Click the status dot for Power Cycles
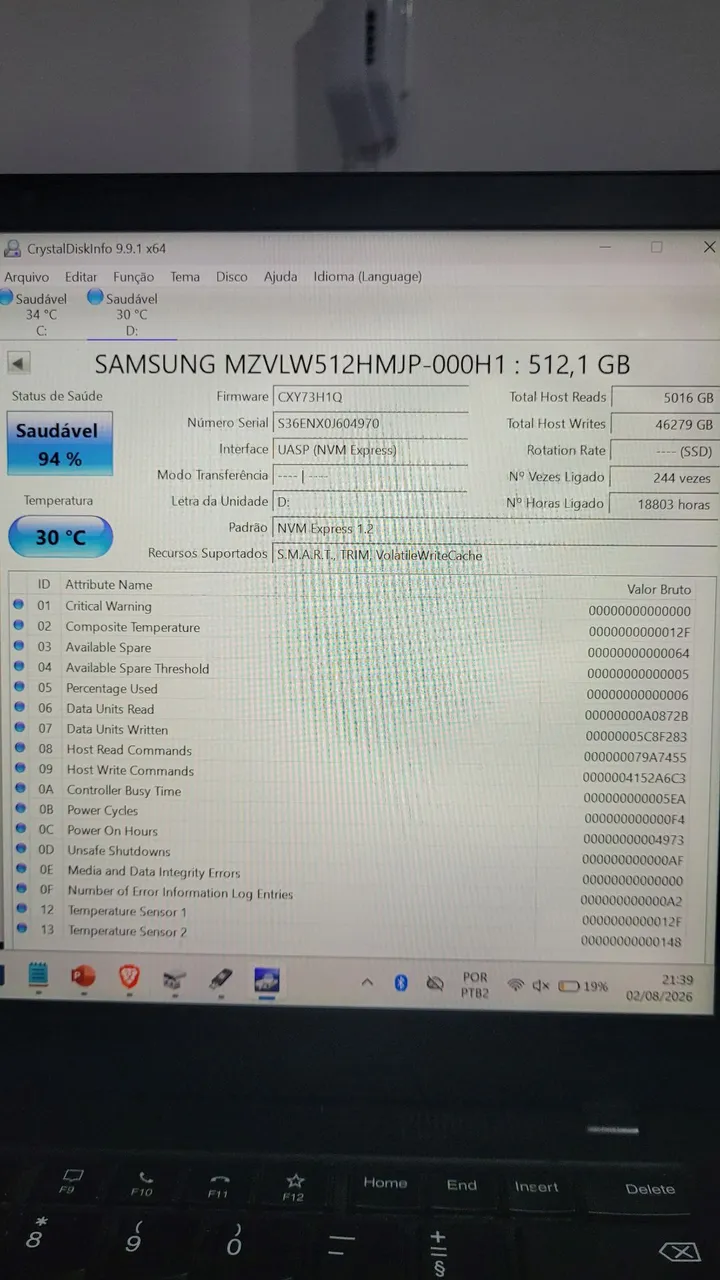The image size is (720, 1280). [19, 810]
